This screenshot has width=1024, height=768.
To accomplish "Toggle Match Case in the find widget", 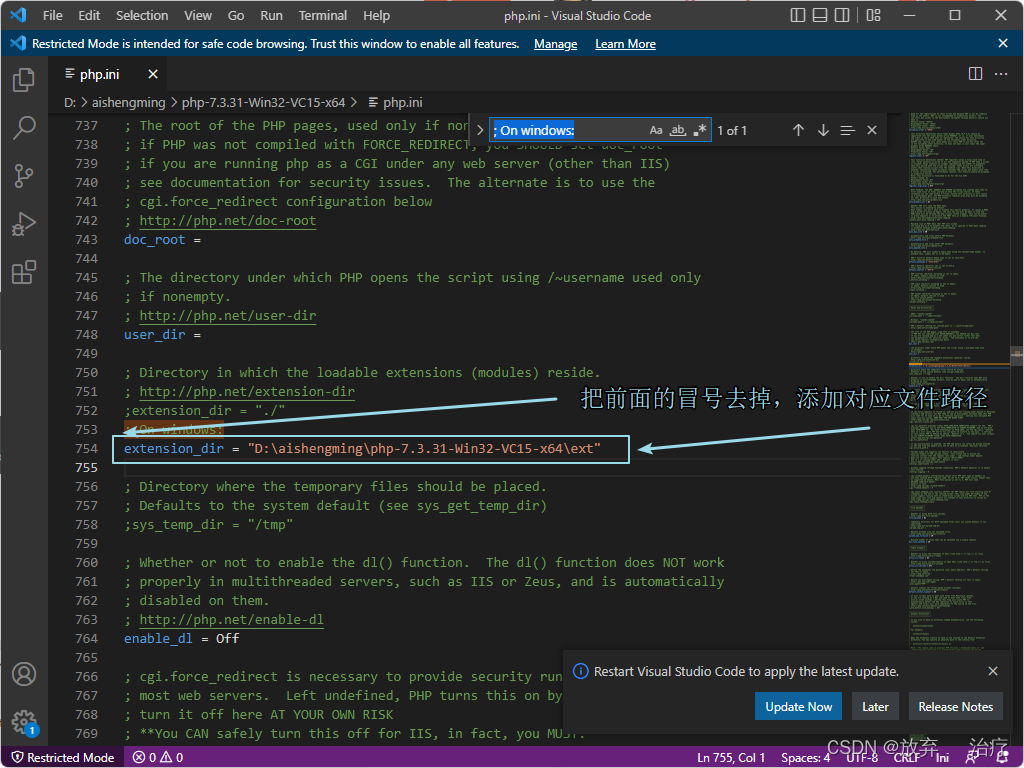I will [x=655, y=130].
